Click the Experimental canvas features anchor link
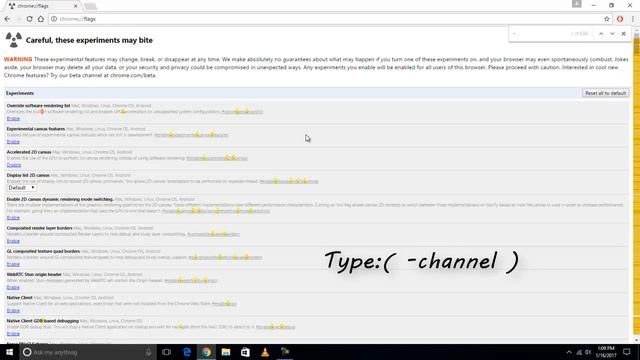The height and width of the screenshot is (360, 640). point(191,135)
